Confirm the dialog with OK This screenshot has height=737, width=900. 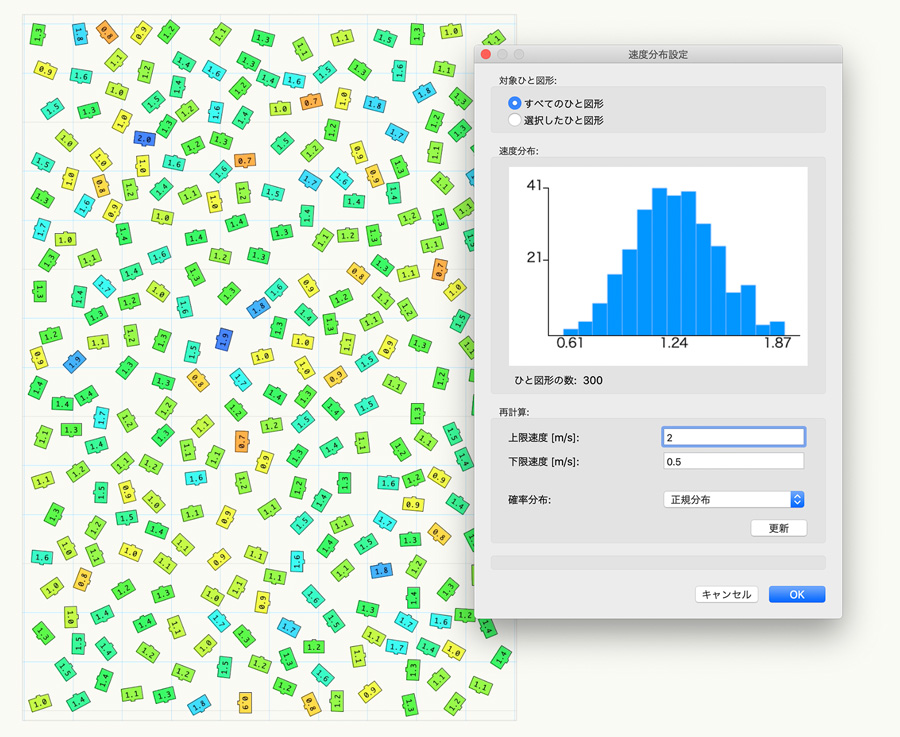point(797,594)
